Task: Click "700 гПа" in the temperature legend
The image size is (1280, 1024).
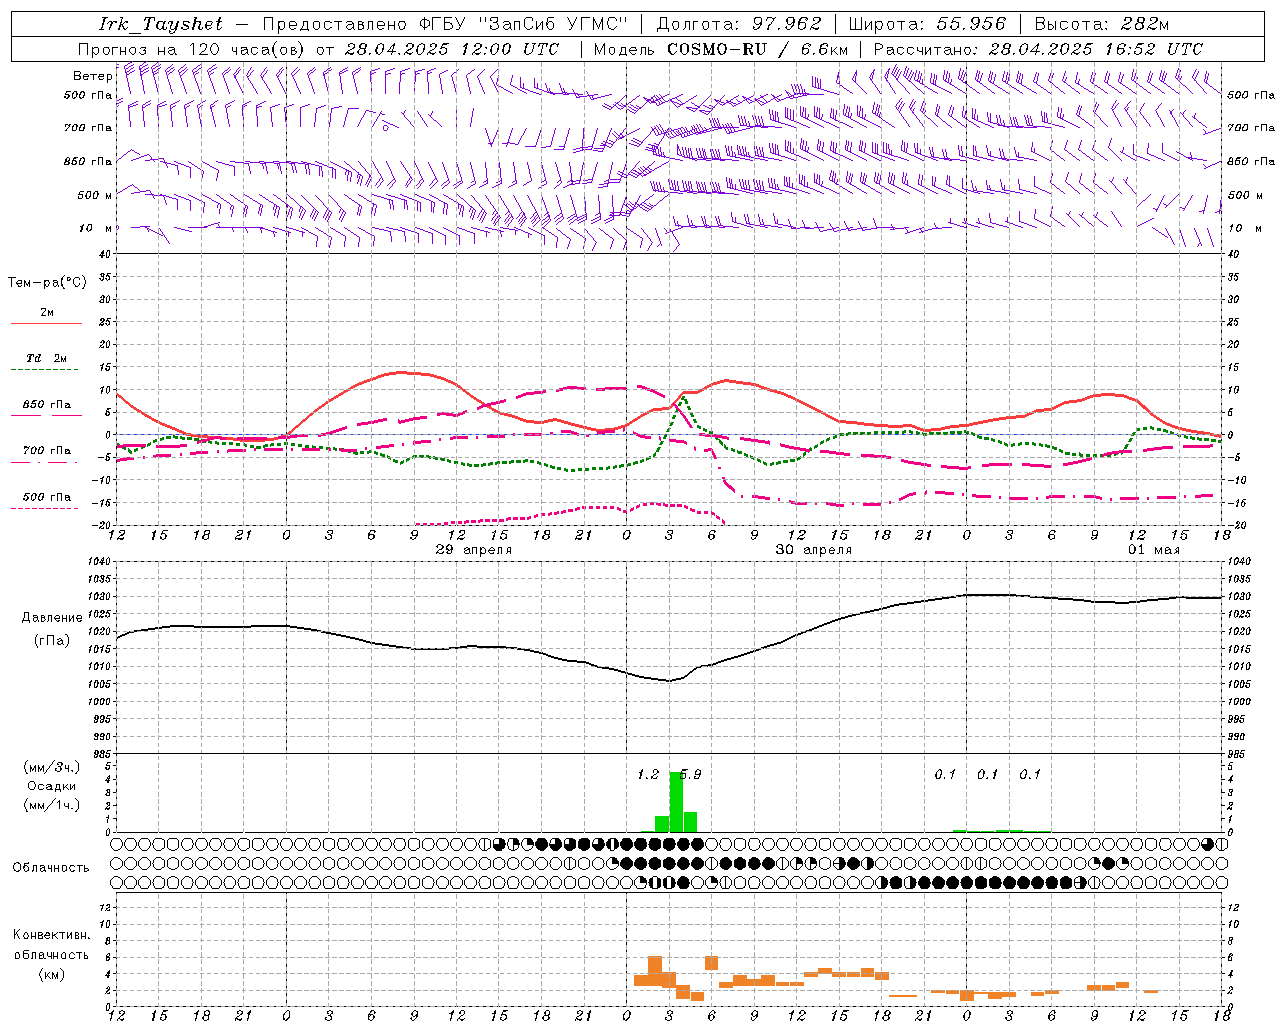Action: (x=46, y=451)
